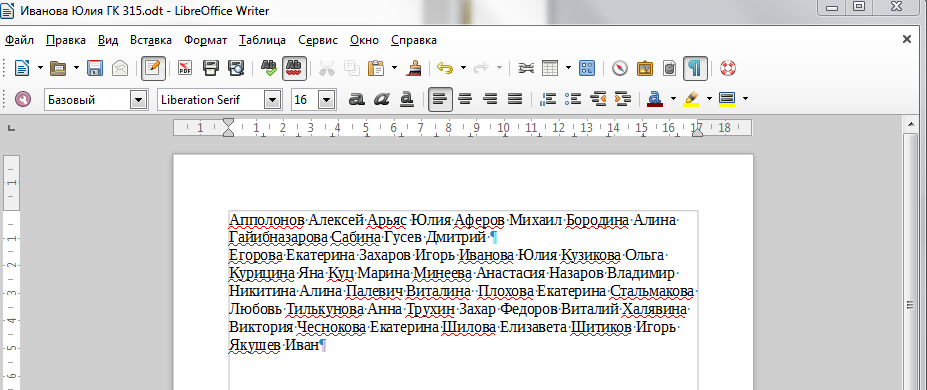Apply yellow paragraph background color
The image size is (927, 390).
(x=727, y=99)
